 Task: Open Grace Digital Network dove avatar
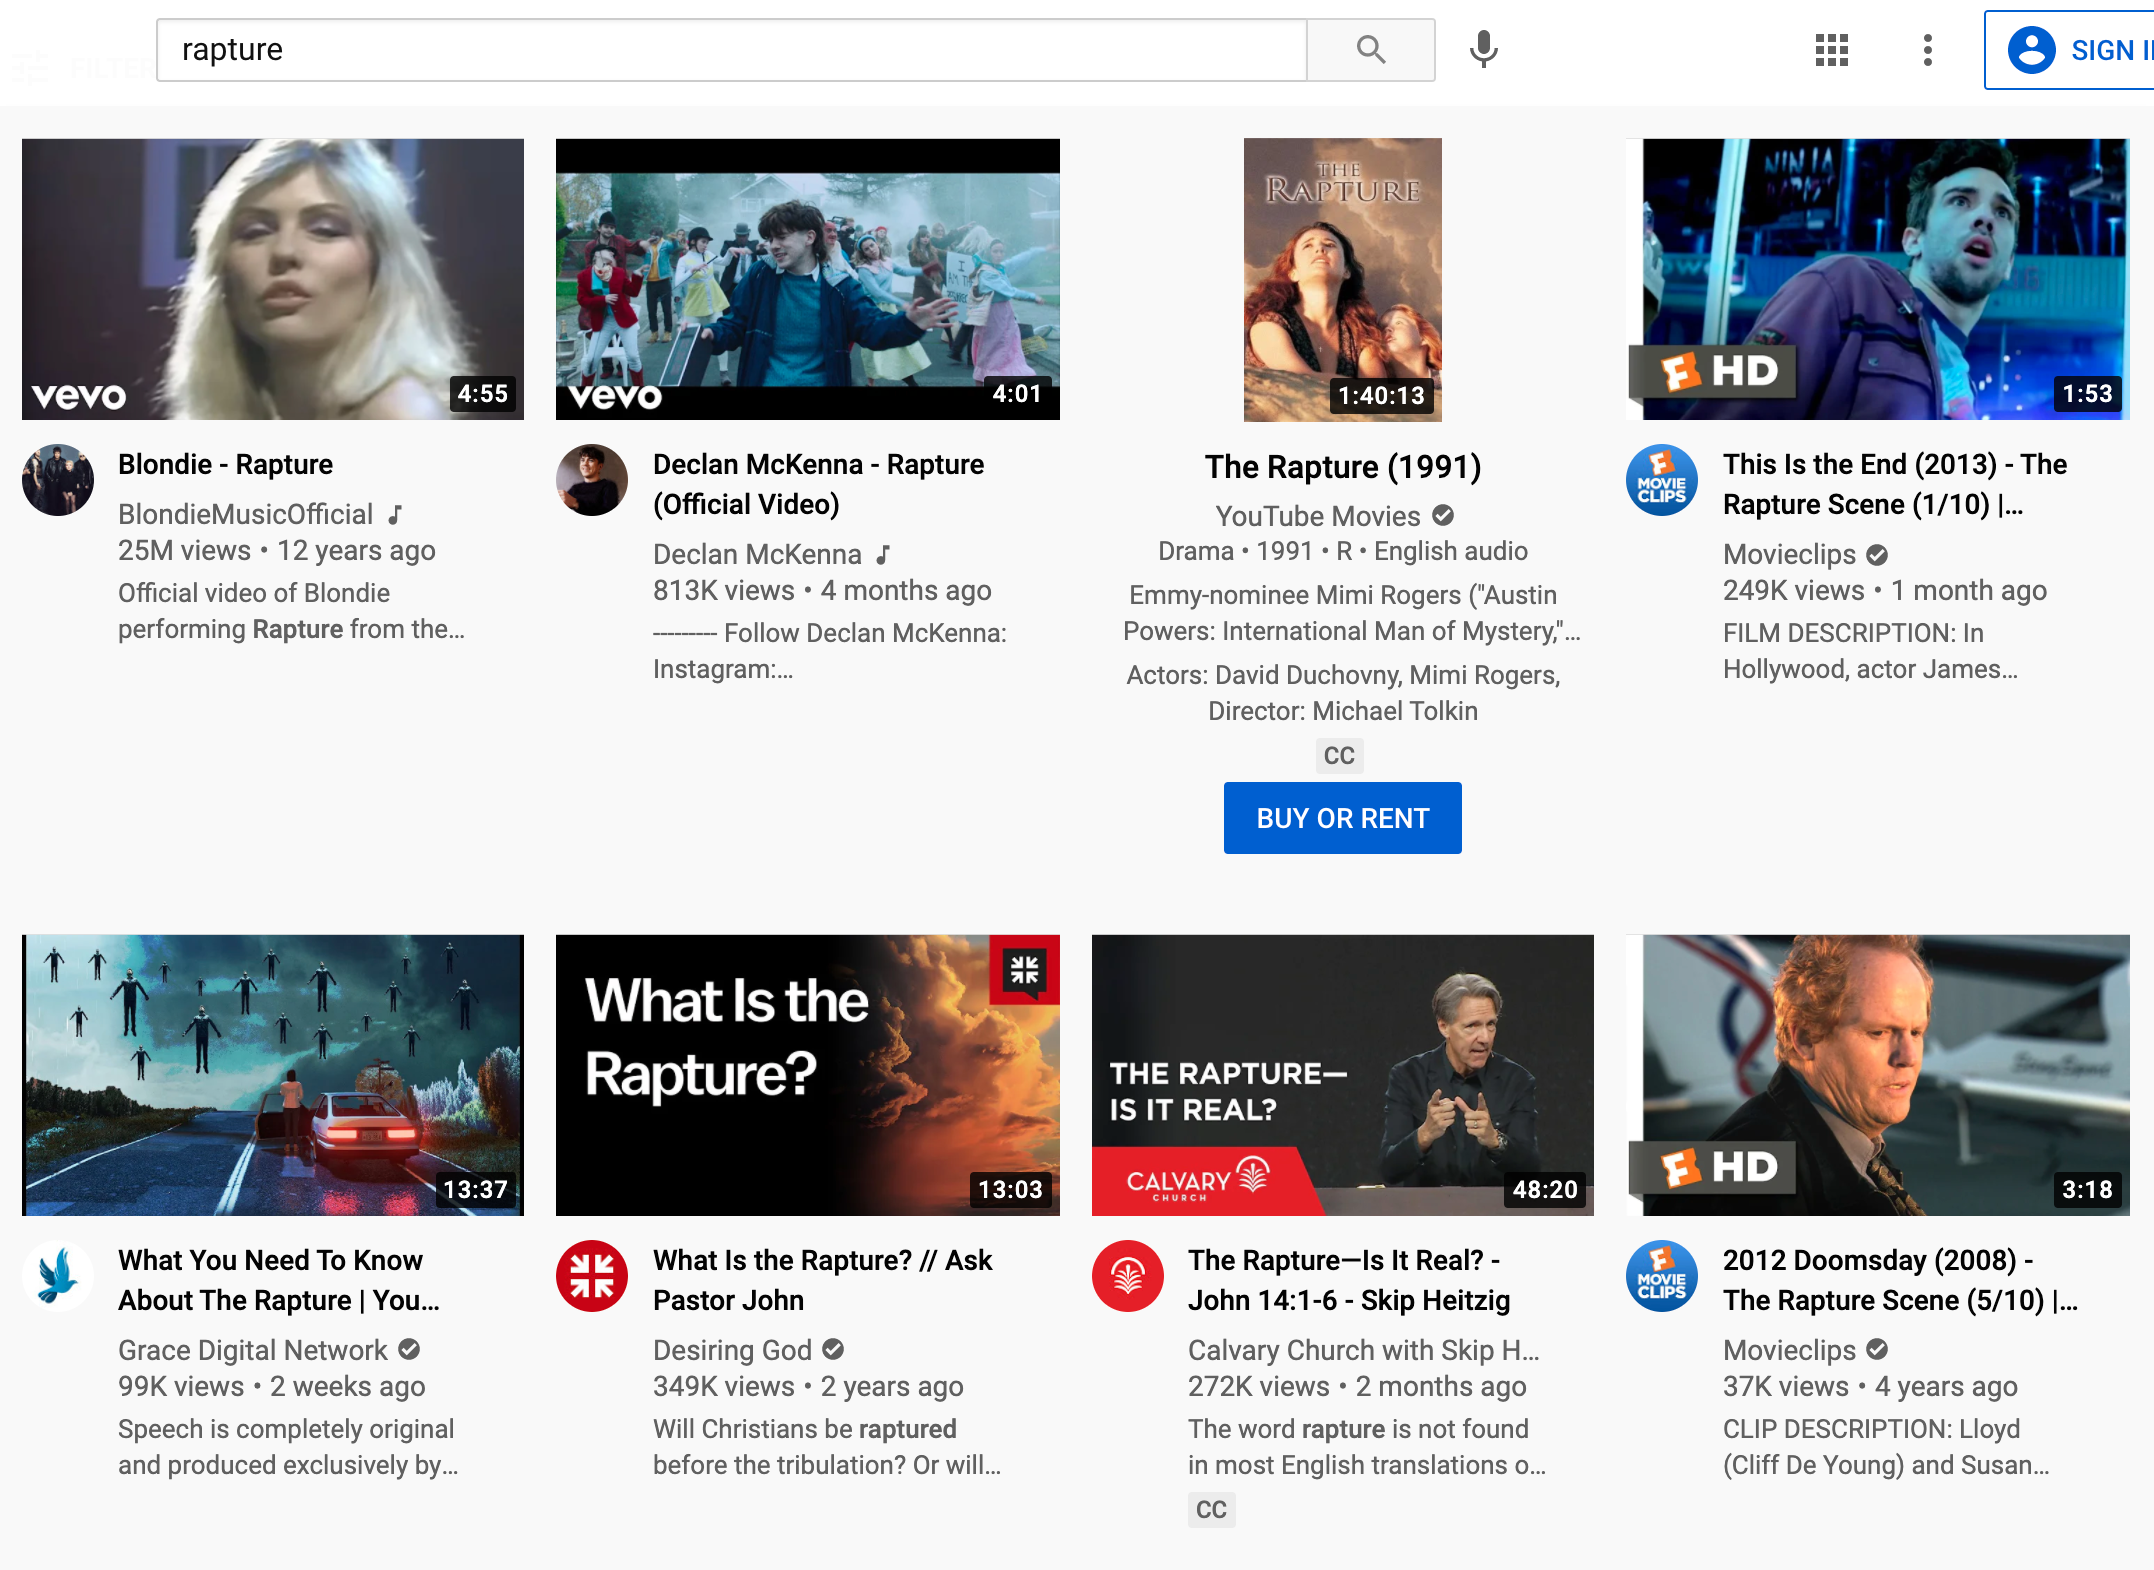(x=58, y=1276)
